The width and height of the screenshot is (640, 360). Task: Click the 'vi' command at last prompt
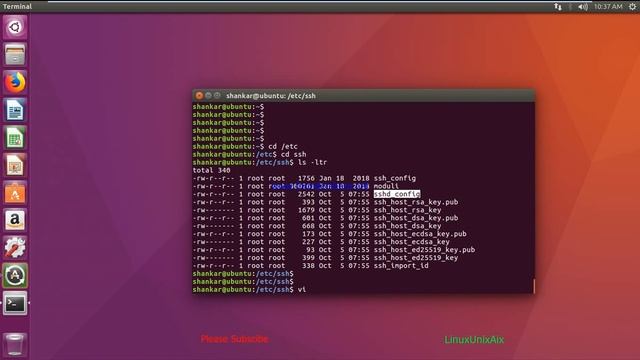302,289
